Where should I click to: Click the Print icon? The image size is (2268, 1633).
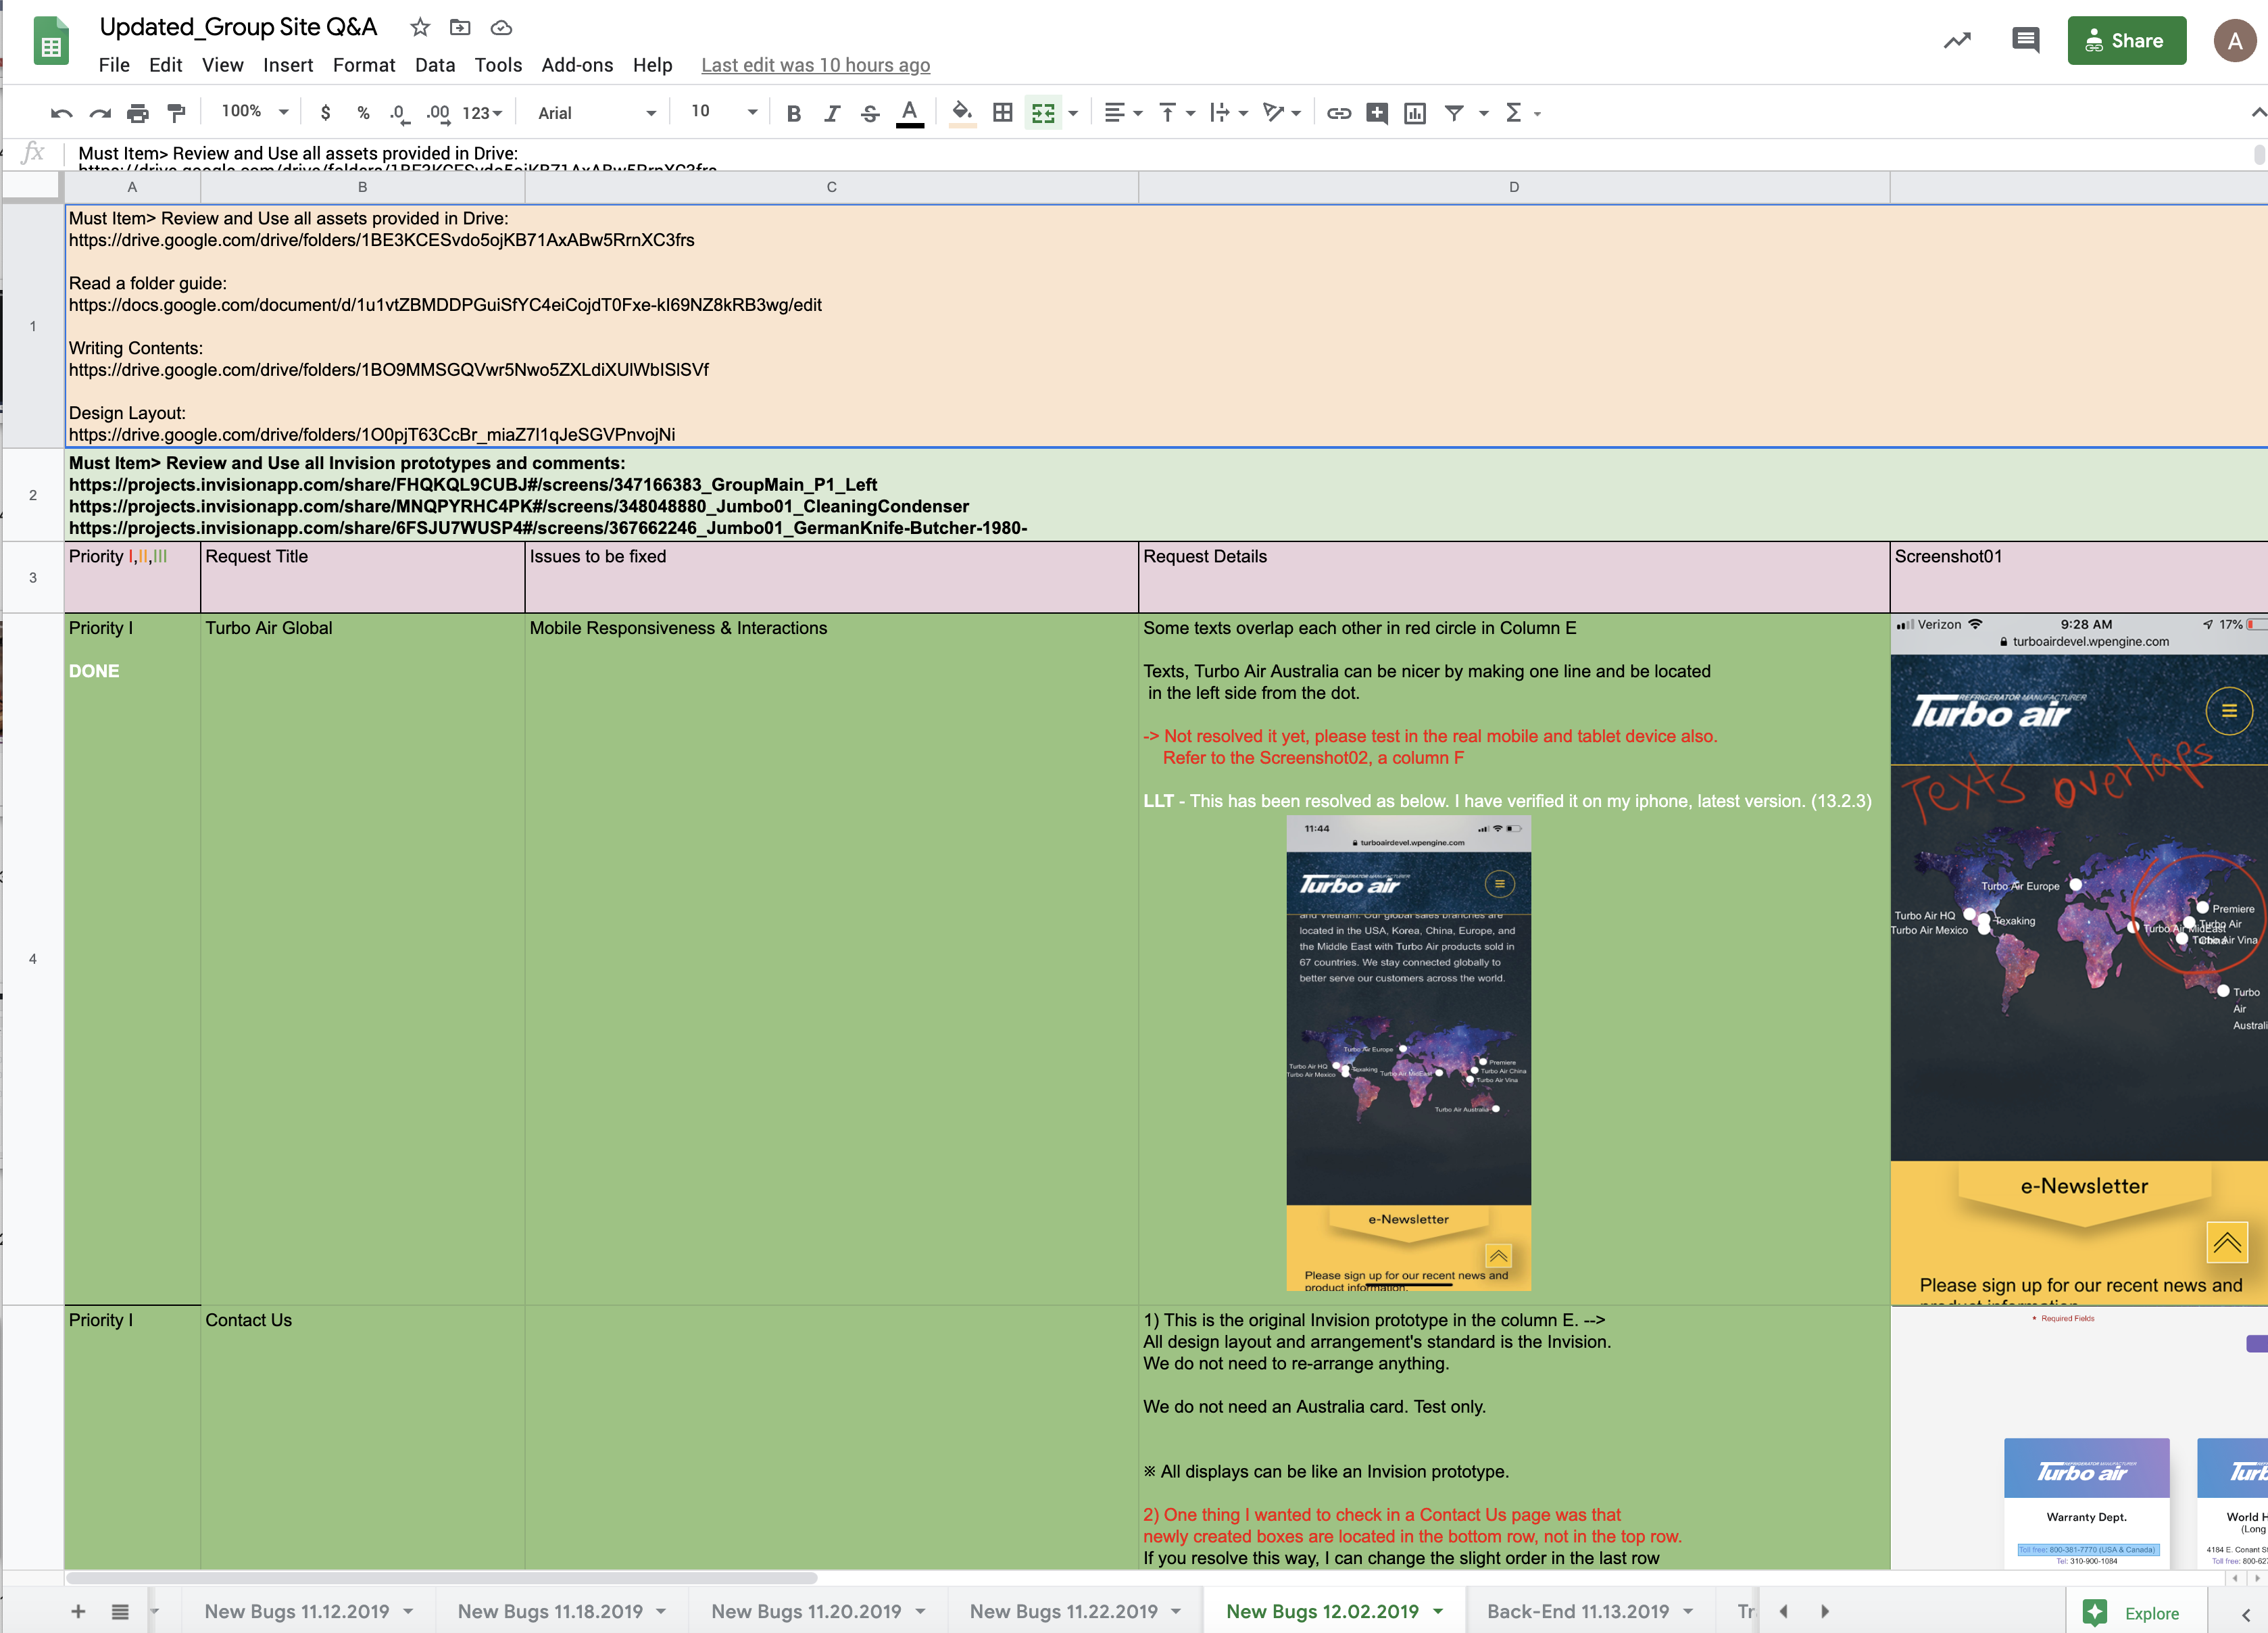click(138, 113)
